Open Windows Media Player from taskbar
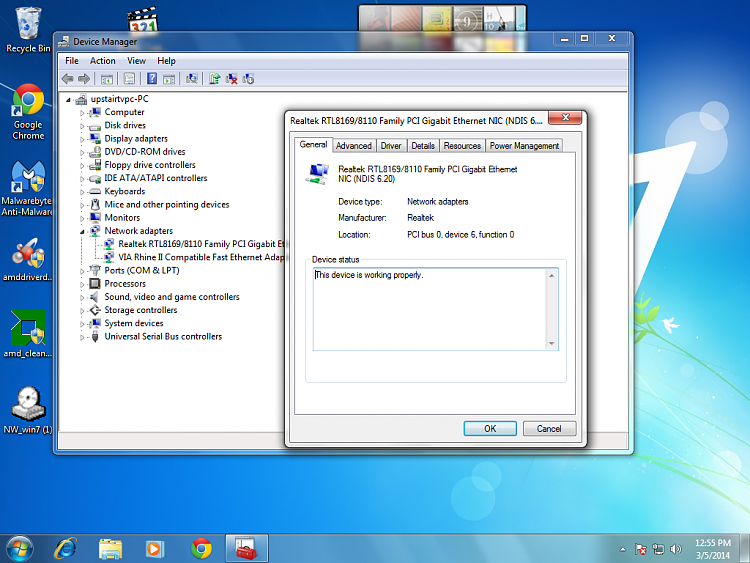Viewport: 750px width, 563px height. click(x=154, y=549)
